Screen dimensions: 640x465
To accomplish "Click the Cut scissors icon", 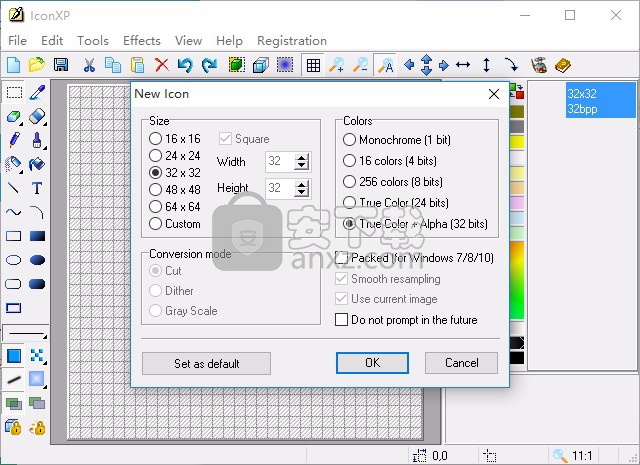I will coord(89,65).
